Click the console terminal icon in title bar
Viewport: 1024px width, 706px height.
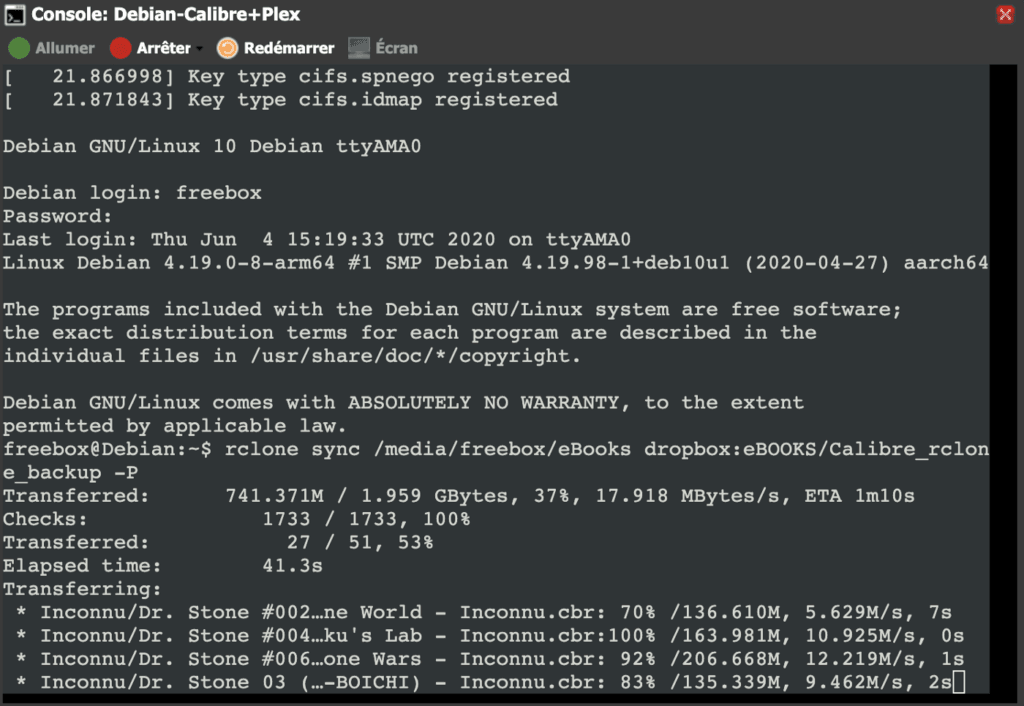[x=14, y=14]
